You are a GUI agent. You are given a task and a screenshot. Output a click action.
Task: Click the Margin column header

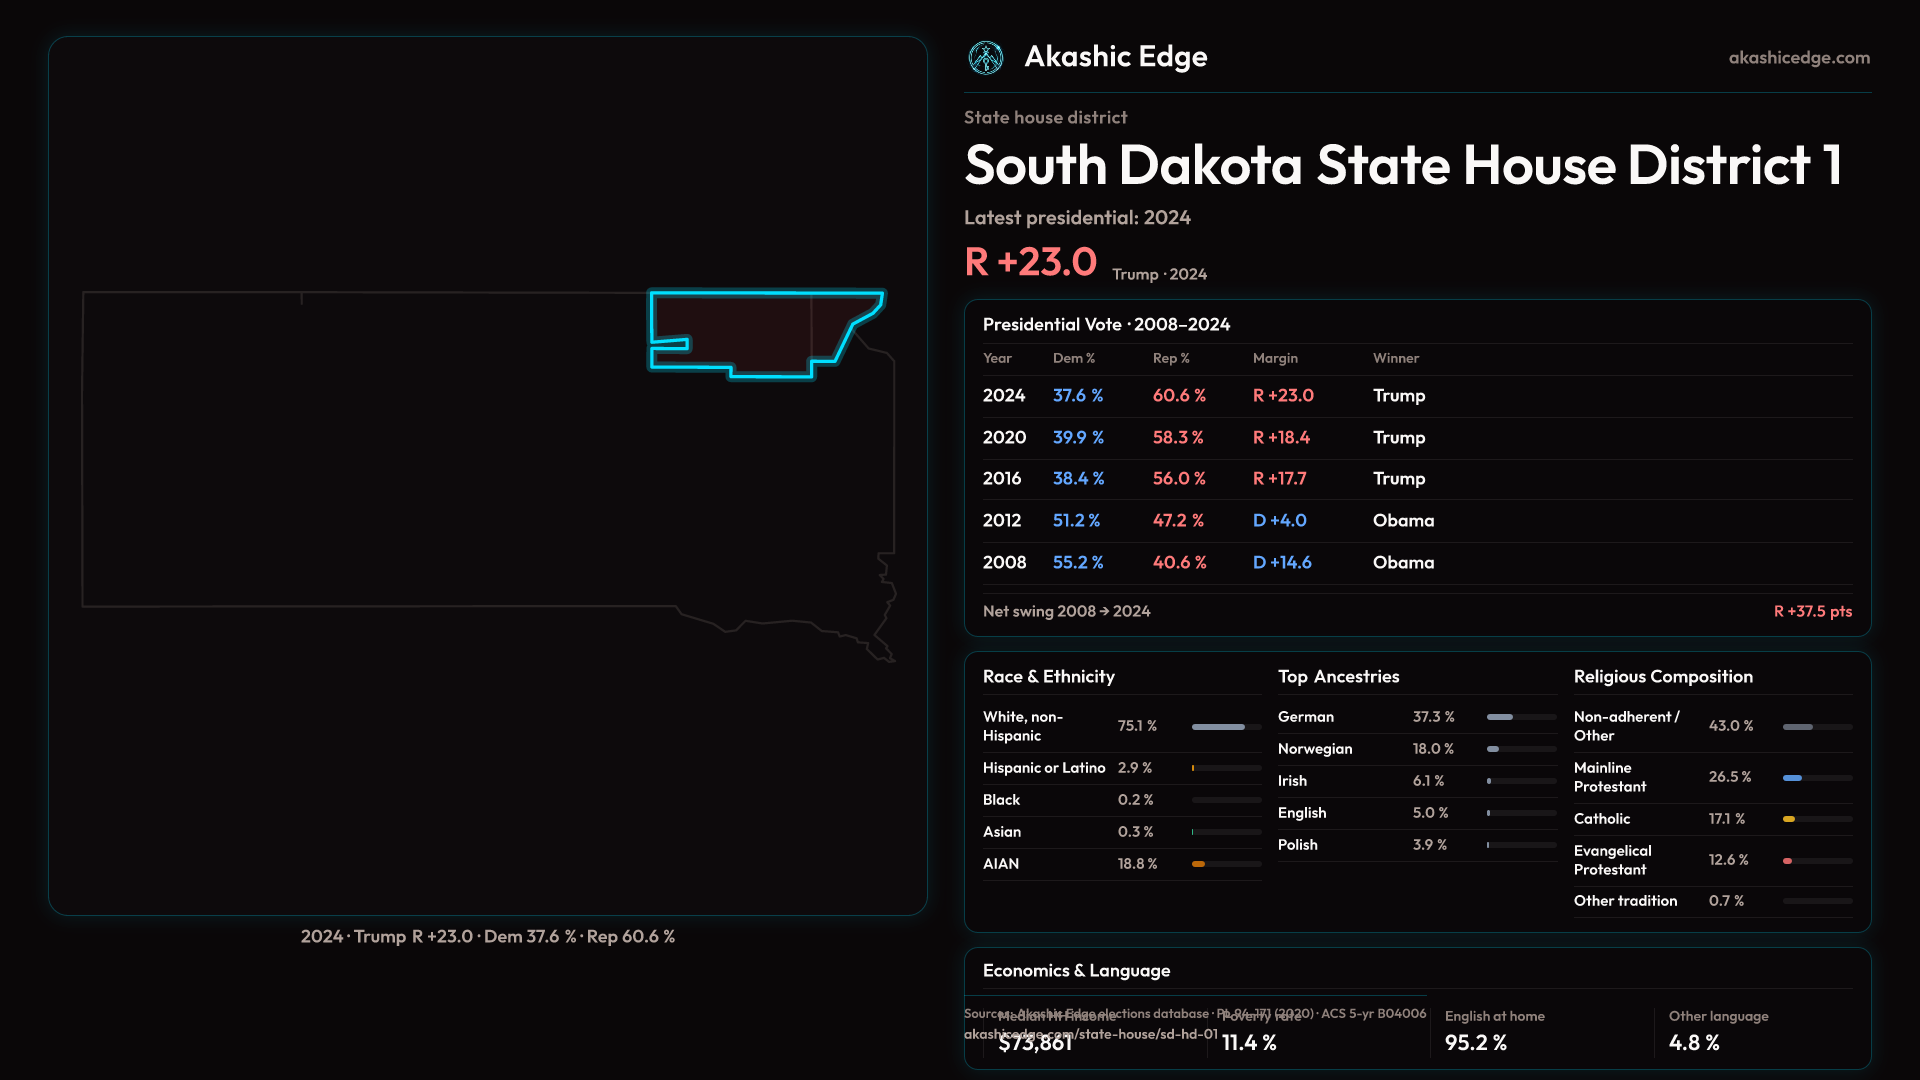pyautogui.click(x=1275, y=358)
